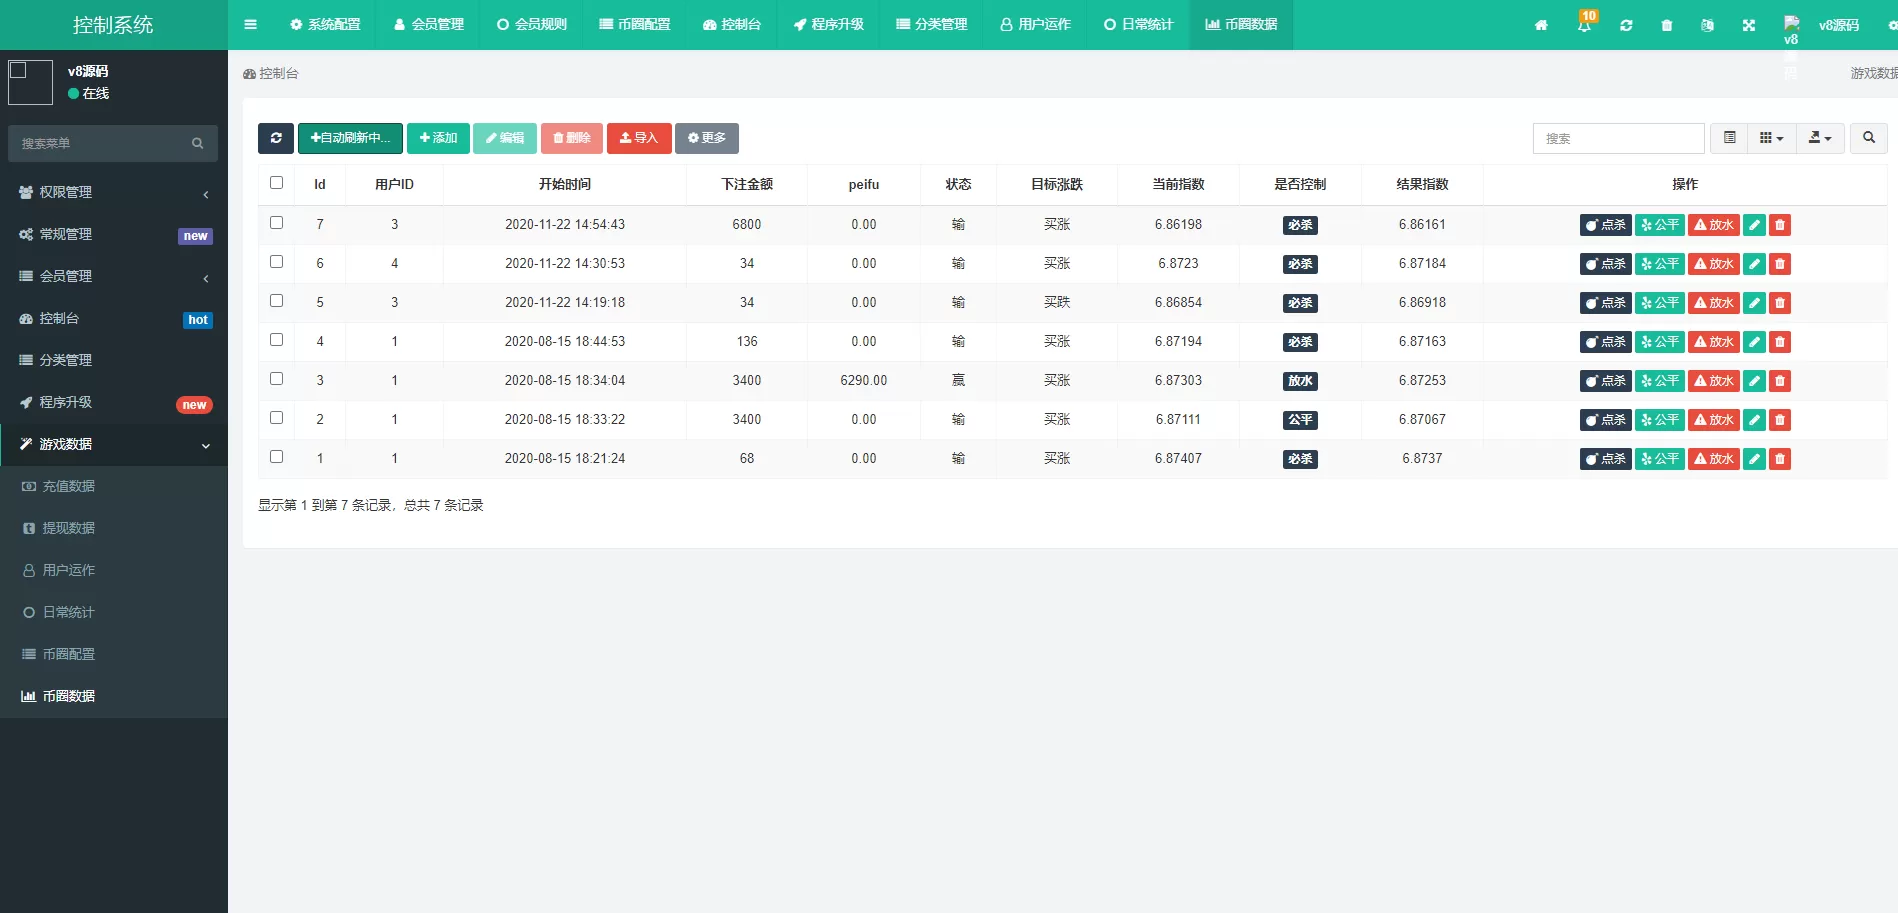Open the 会员管理 tab in top navigation
Viewport: 1898px width, 913px height.
pyautogui.click(x=428, y=25)
